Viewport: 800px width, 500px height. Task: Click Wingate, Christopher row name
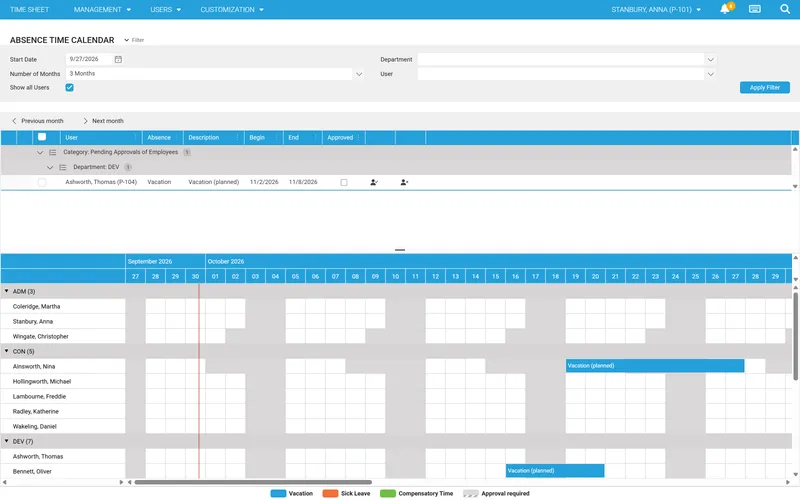tap(41, 337)
